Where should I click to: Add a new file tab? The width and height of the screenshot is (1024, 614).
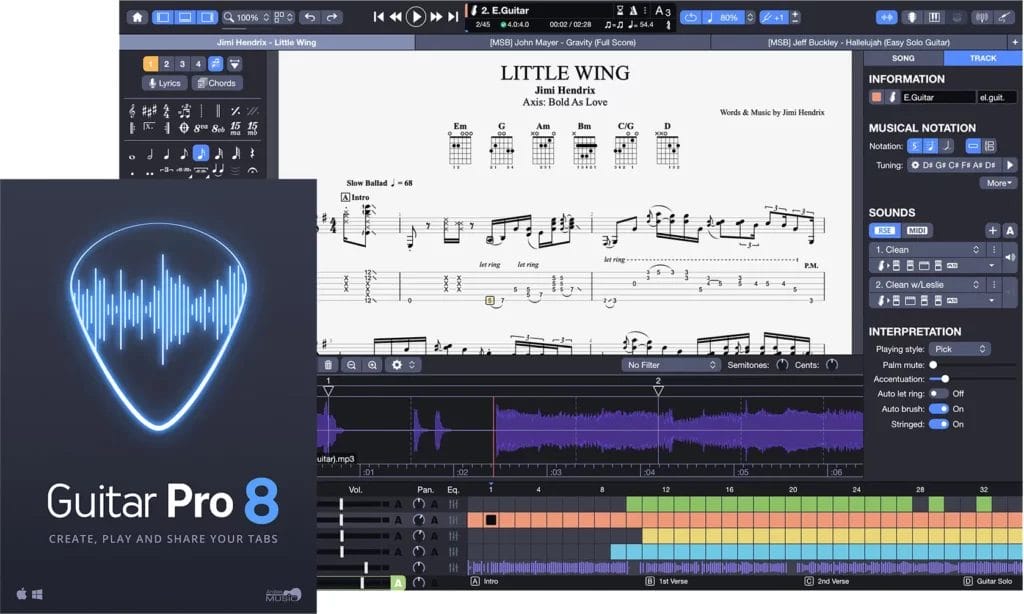(1015, 42)
